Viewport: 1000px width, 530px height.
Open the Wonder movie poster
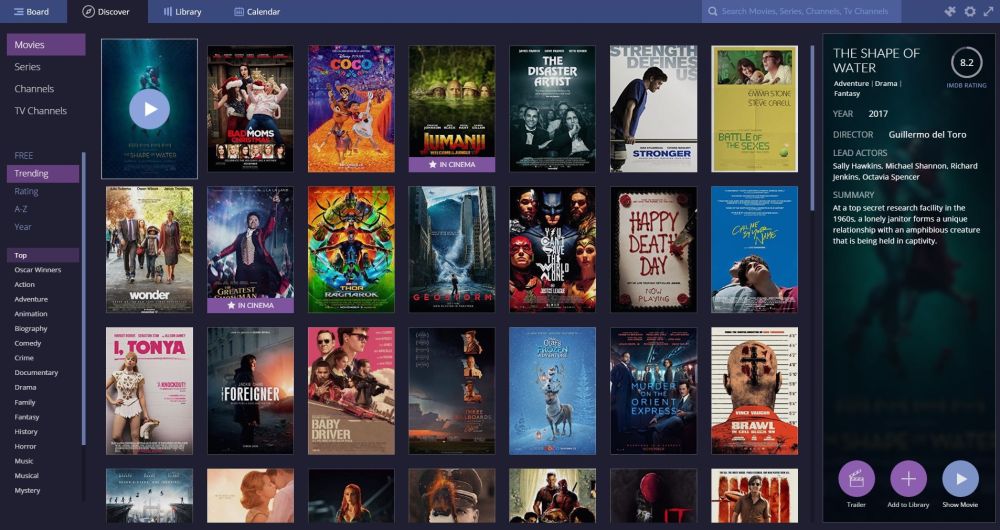tap(149, 249)
